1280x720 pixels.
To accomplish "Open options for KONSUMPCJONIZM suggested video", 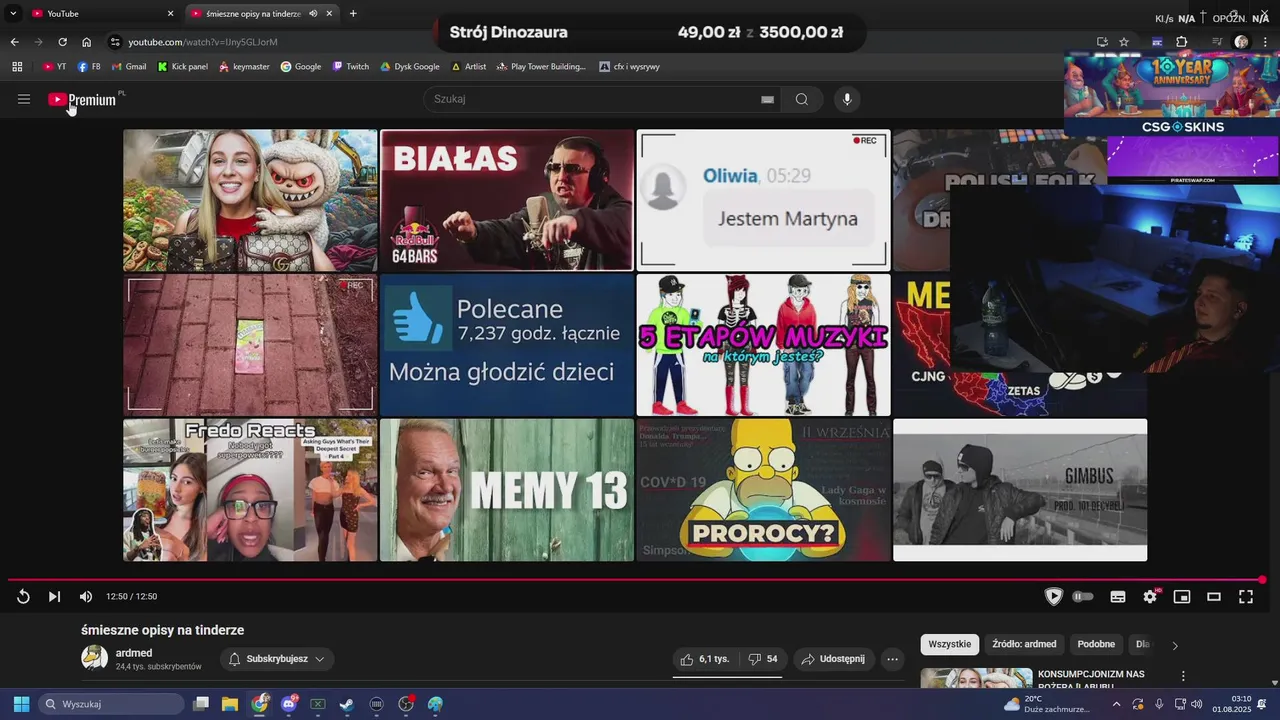I will click(x=1183, y=677).
